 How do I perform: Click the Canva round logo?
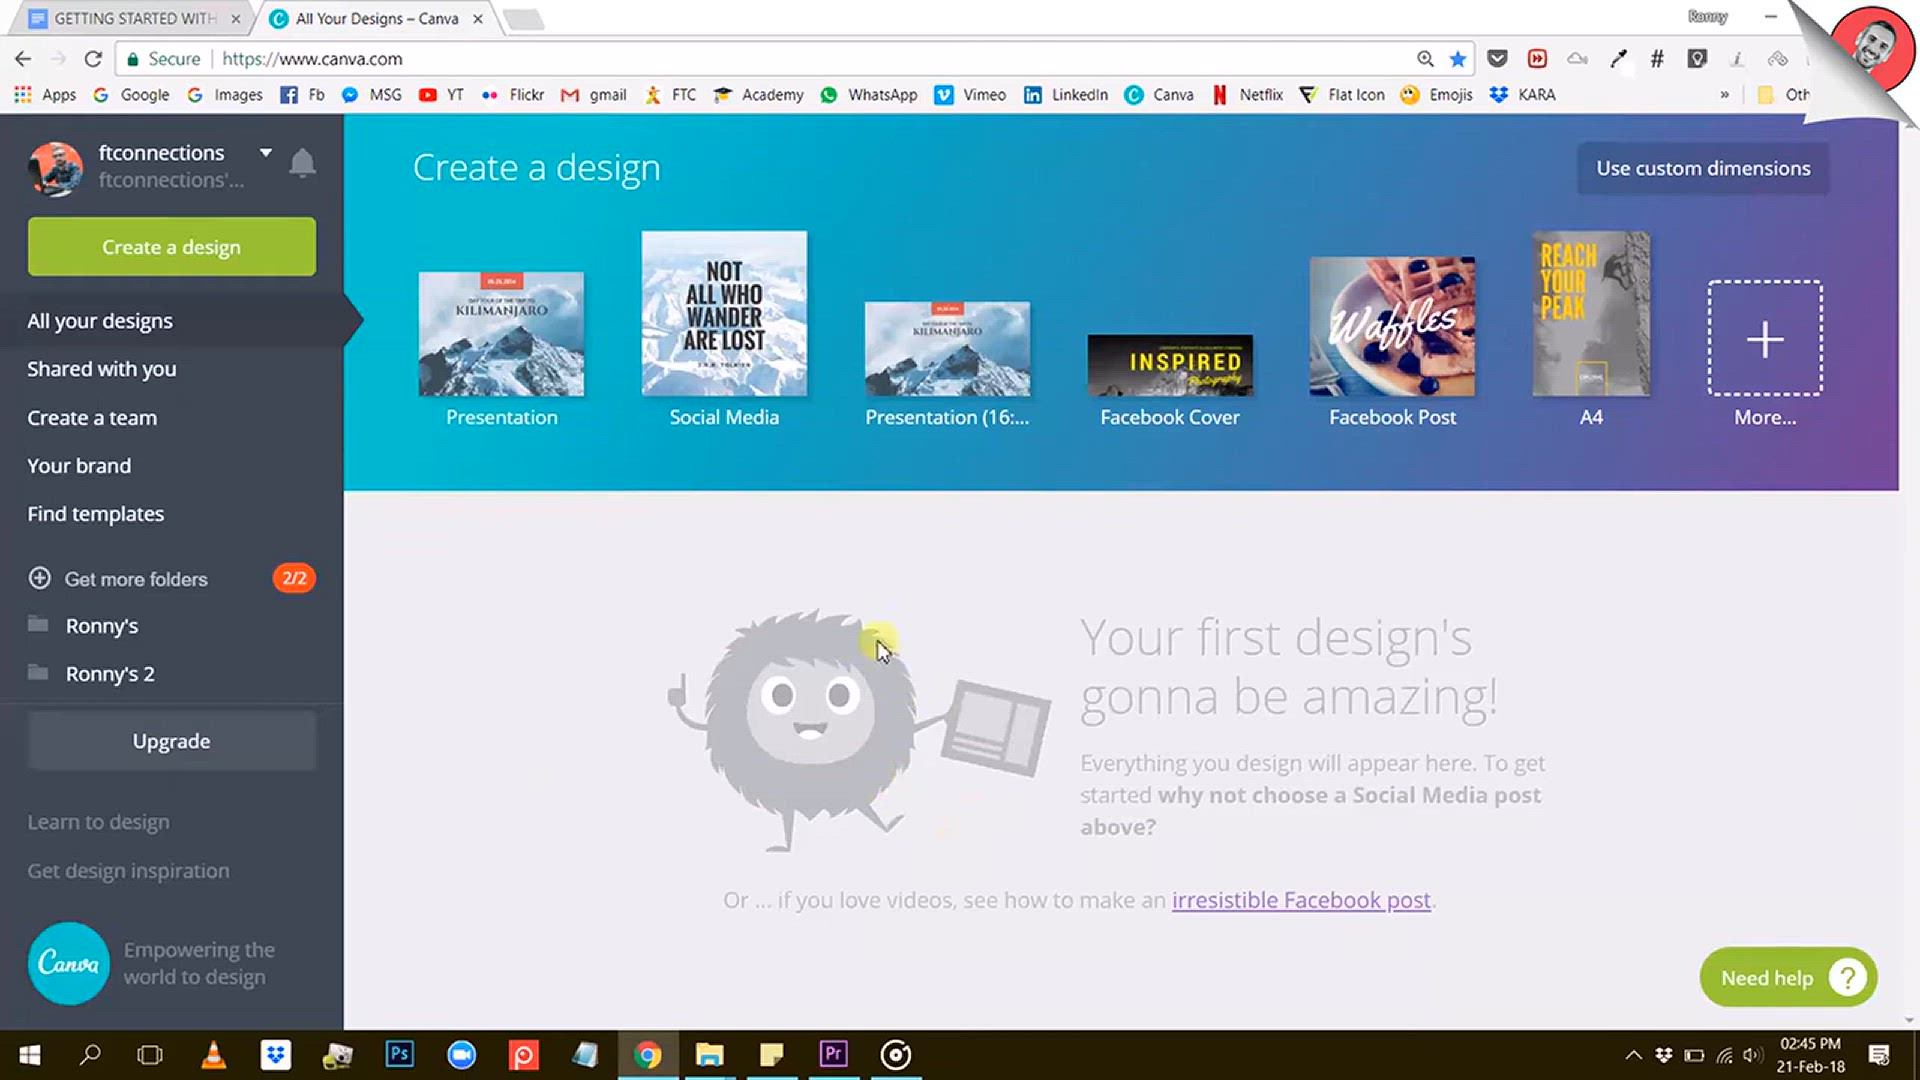68,963
